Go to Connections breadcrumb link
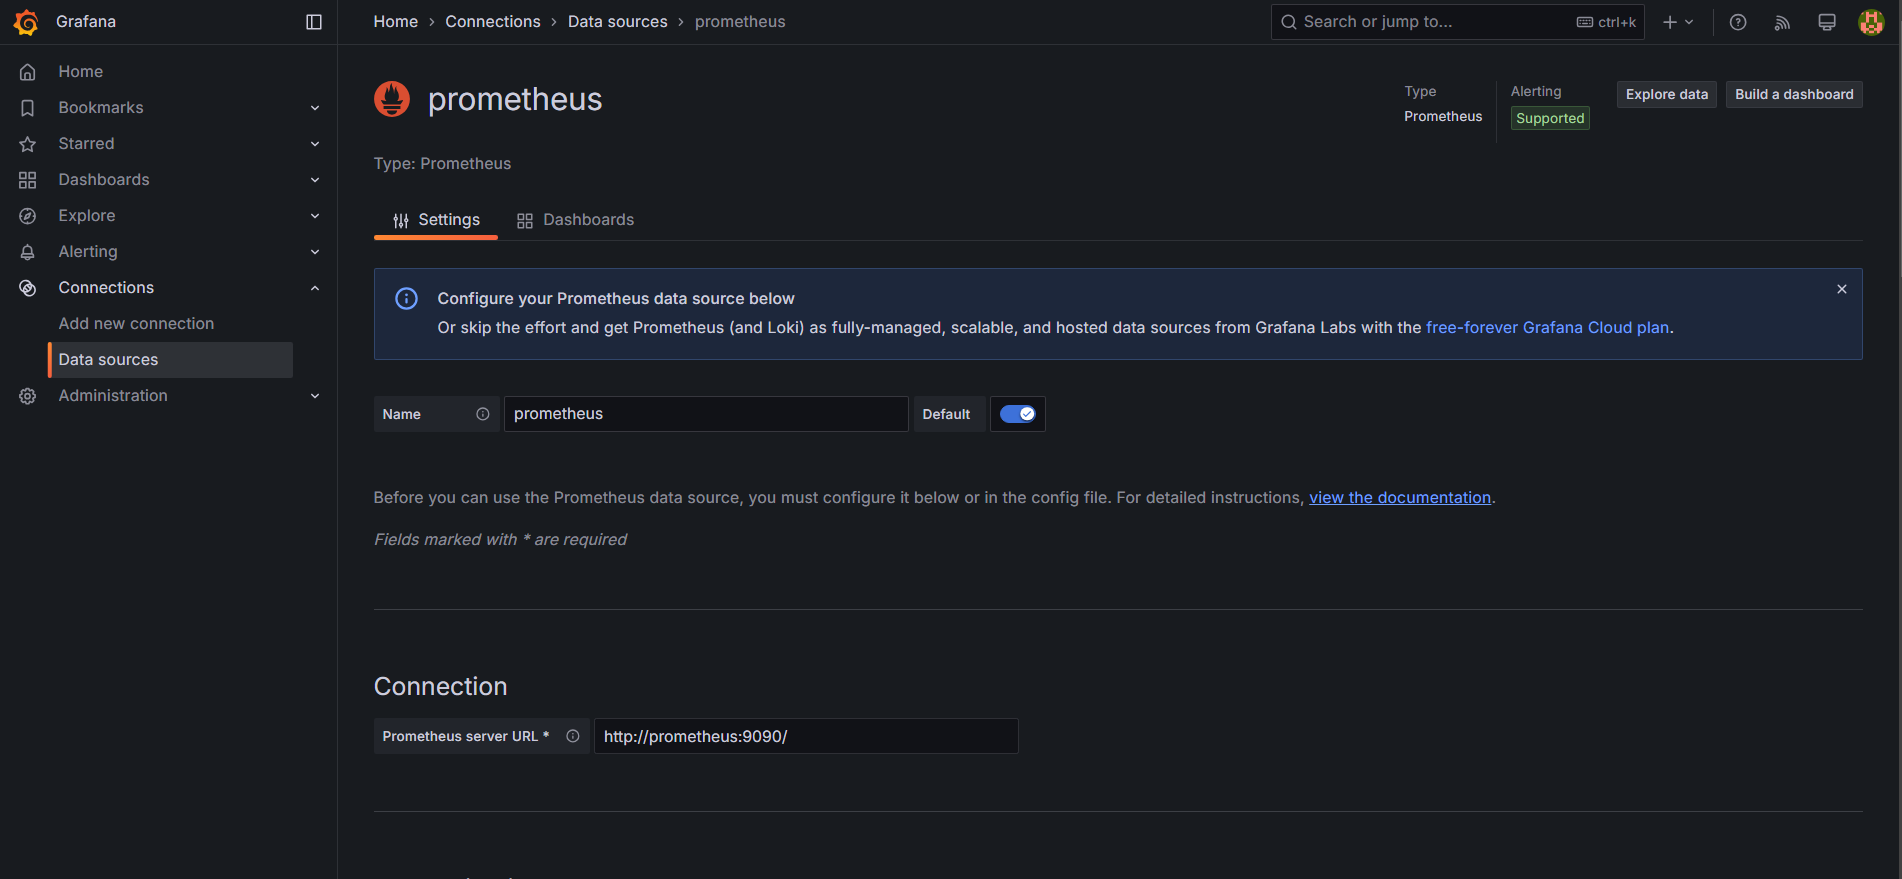The image size is (1902, 879). click(493, 22)
